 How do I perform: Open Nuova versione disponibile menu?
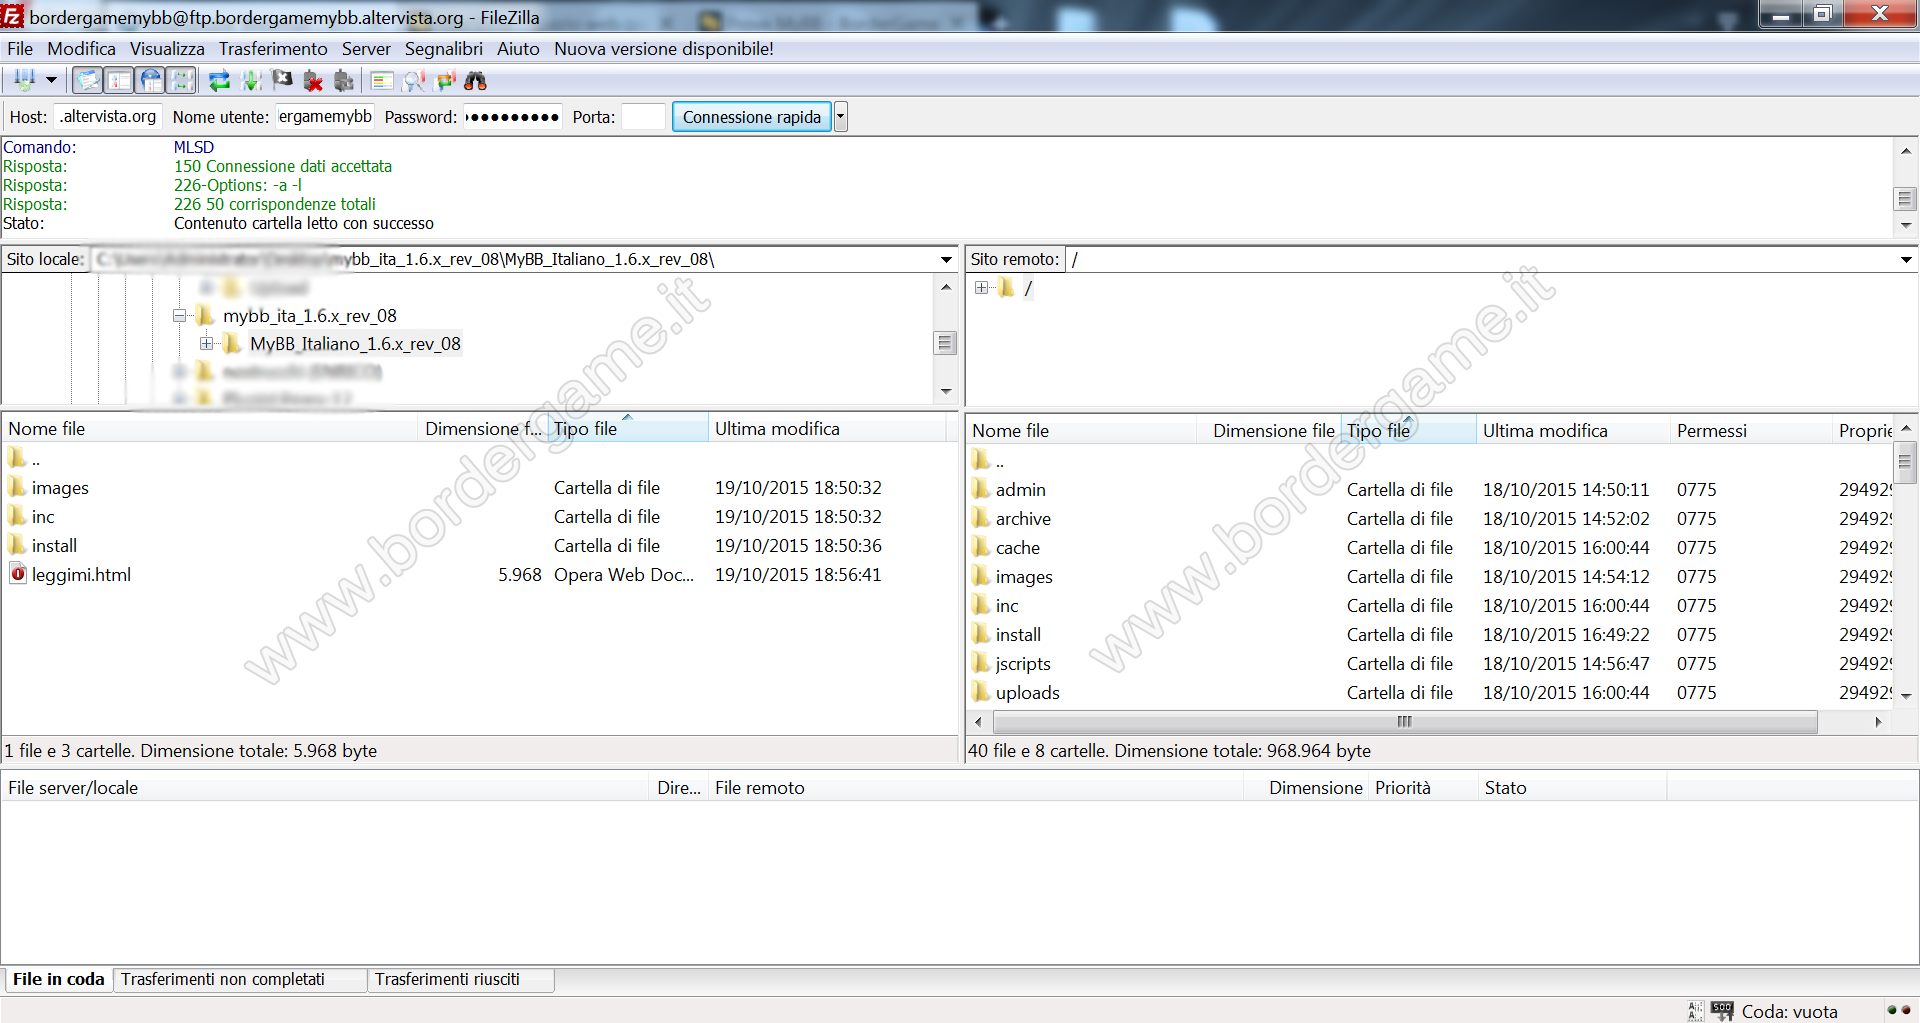click(664, 49)
